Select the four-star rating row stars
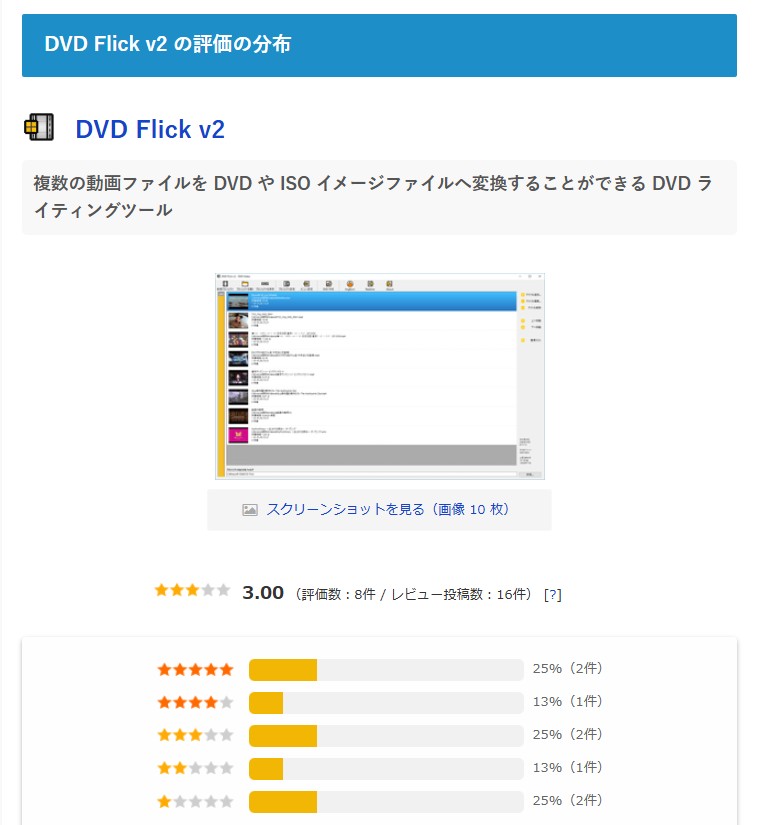 point(195,702)
